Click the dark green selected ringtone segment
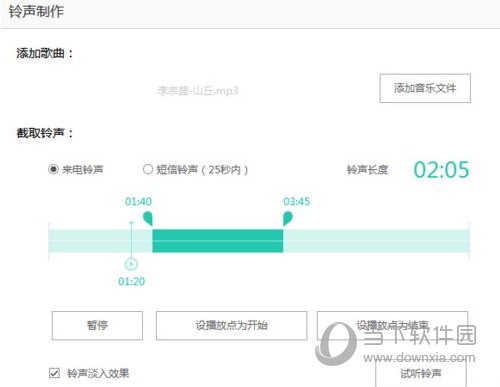Viewport: 500px width, 387px height. pyautogui.click(x=218, y=241)
